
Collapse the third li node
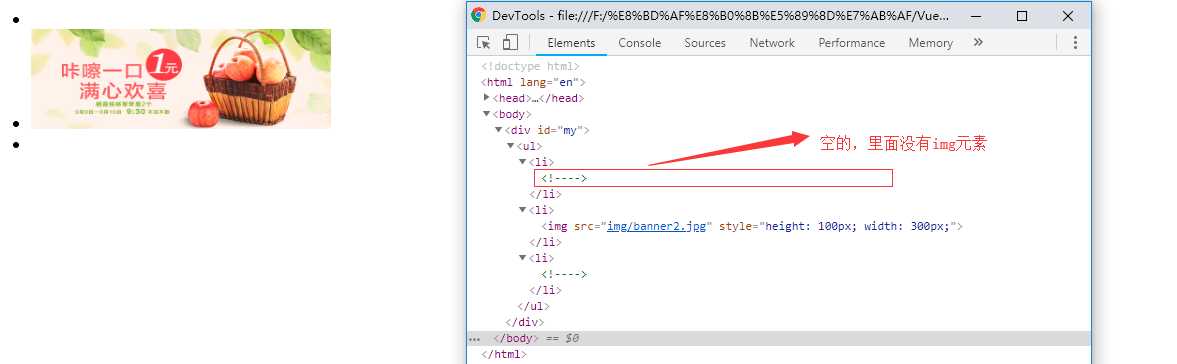point(523,258)
